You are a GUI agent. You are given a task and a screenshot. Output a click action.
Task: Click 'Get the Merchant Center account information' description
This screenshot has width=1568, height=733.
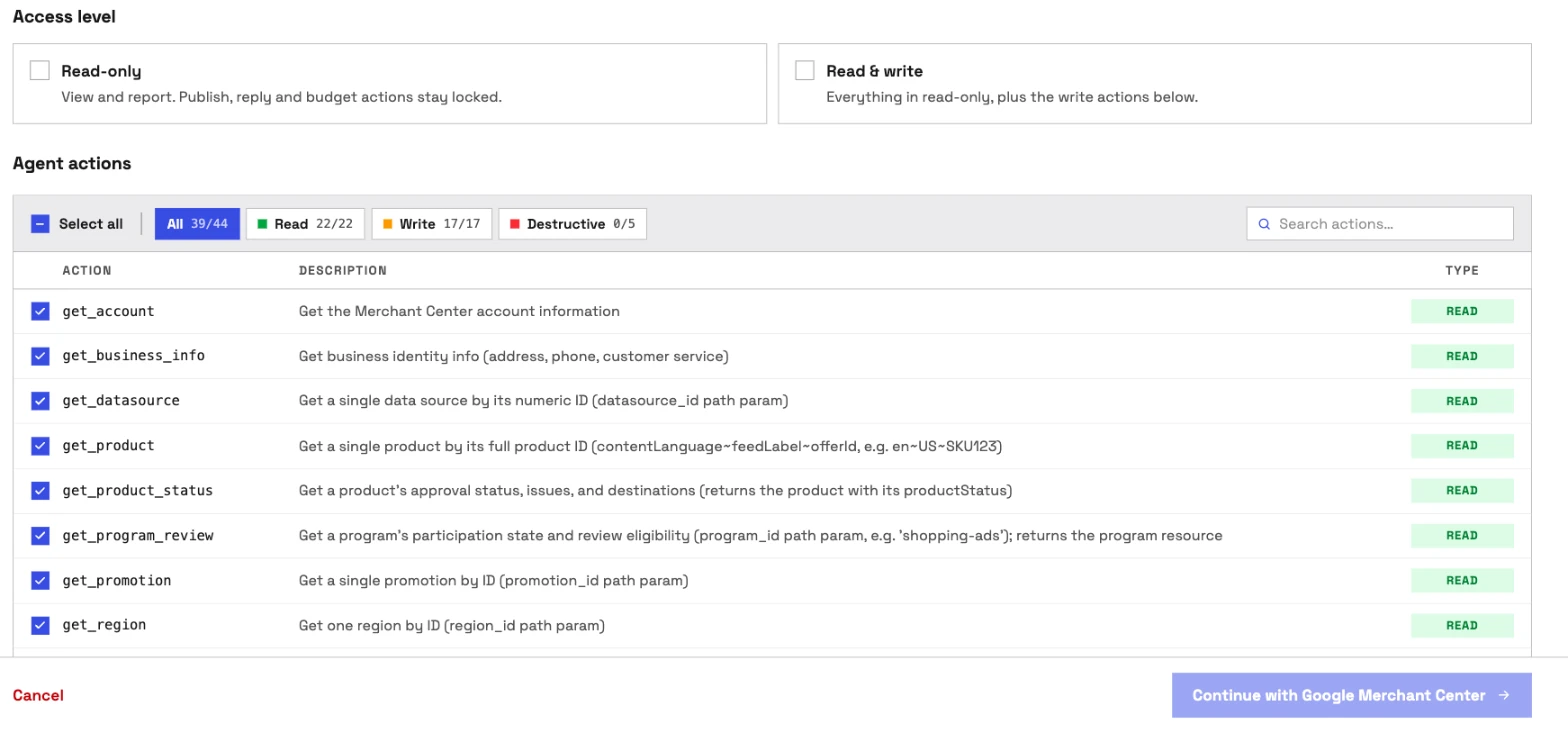pos(459,311)
